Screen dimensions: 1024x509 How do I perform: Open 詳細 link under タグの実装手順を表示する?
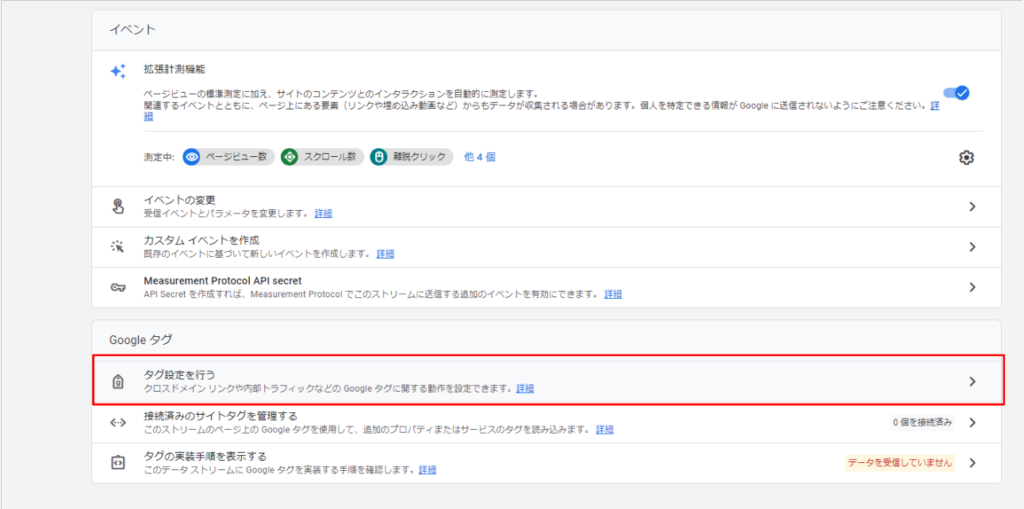tap(428, 470)
